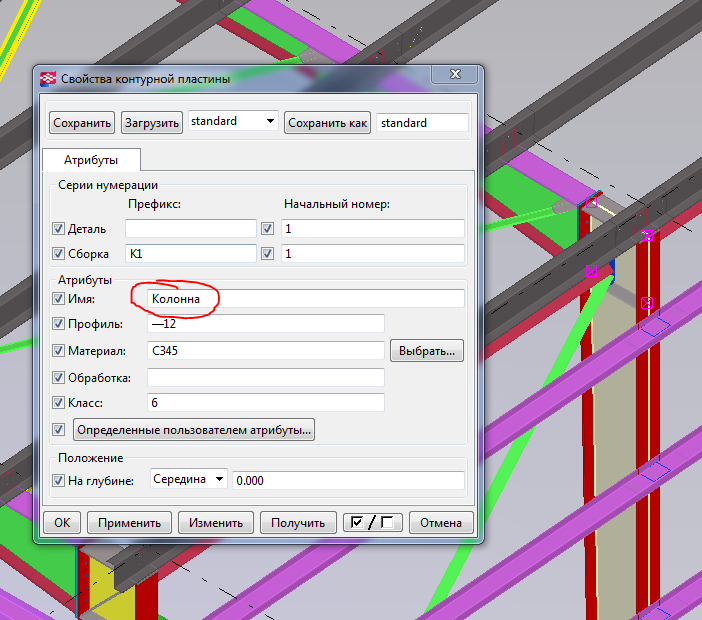The height and width of the screenshot is (620, 702).
Task: Click the Сохранить button
Action: [82, 123]
